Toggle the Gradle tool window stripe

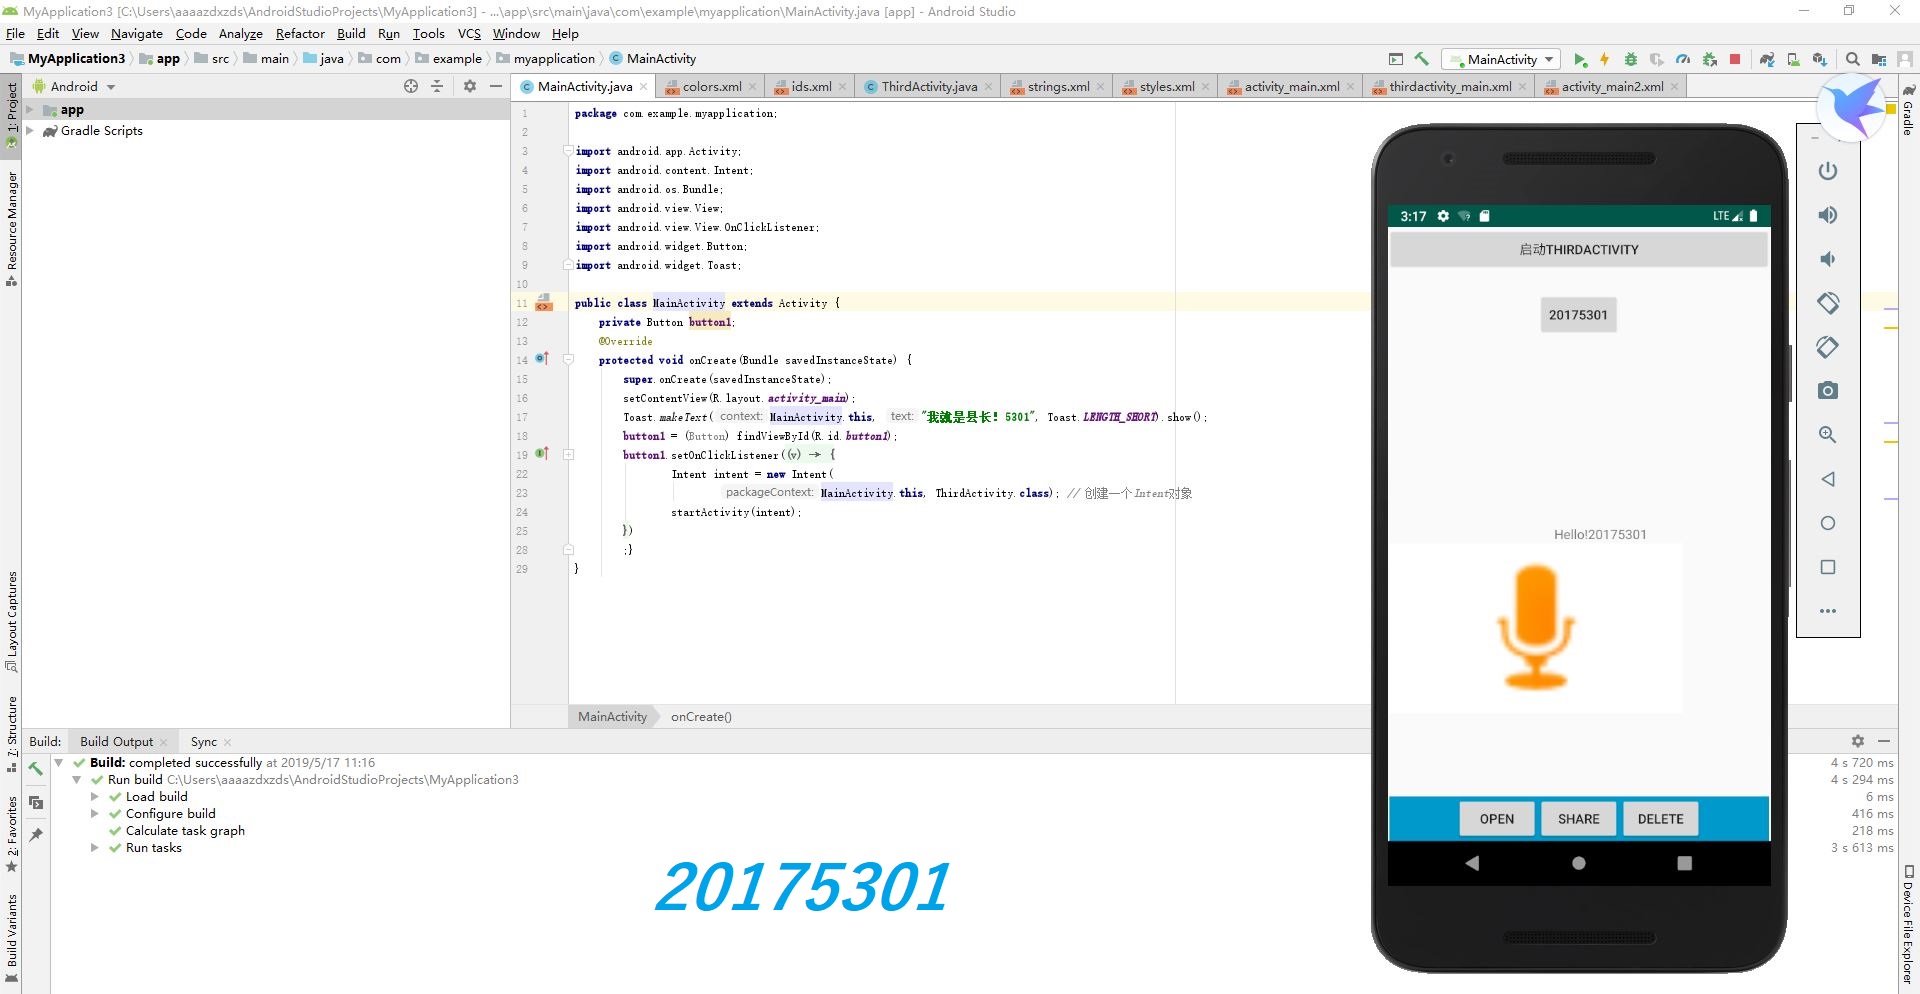pyautogui.click(x=1908, y=111)
